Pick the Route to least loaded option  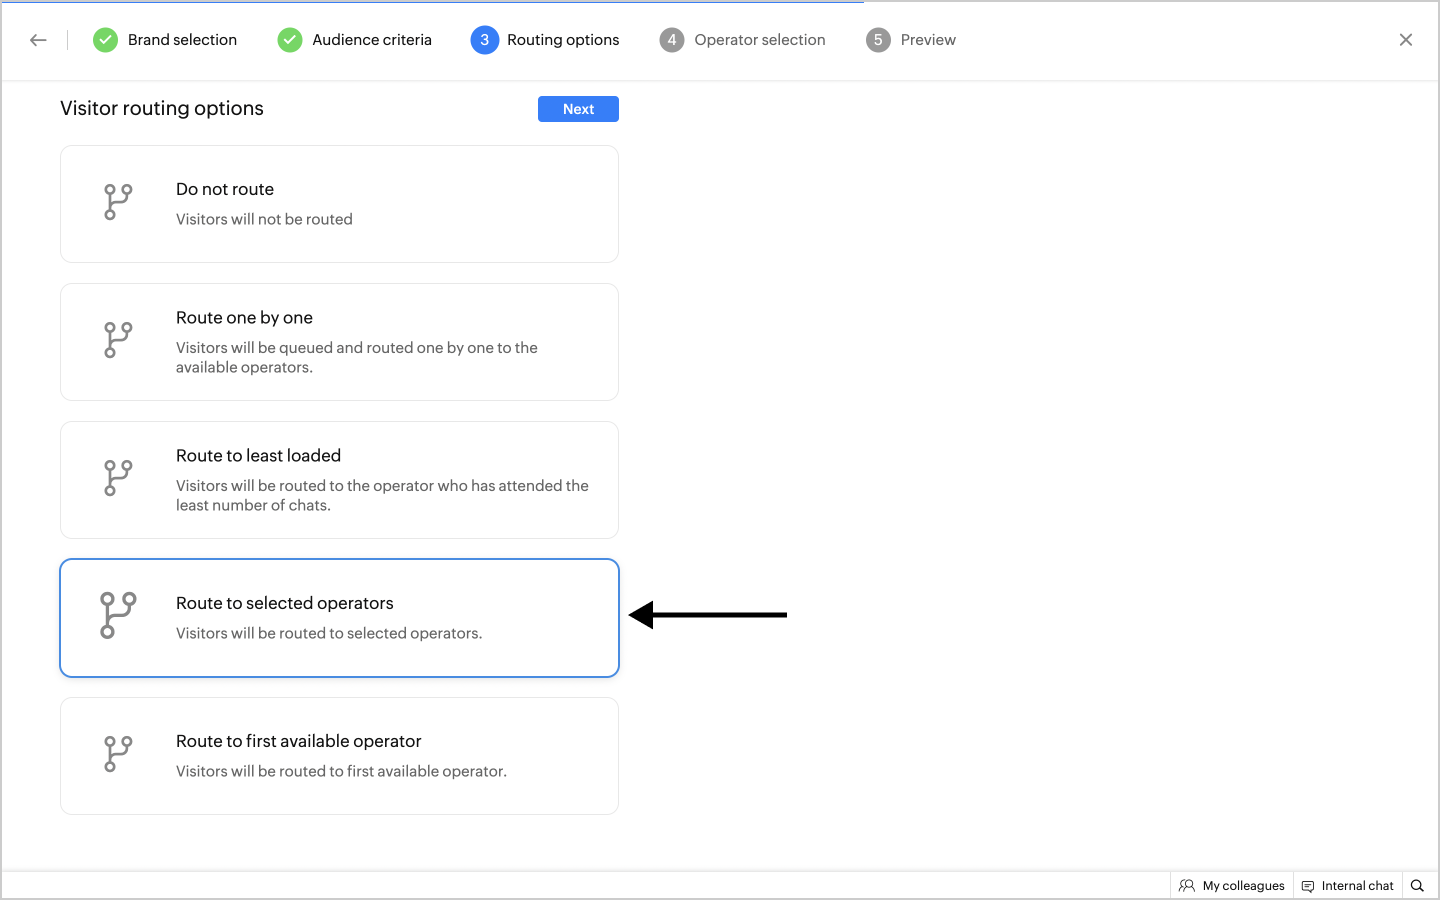[339, 480]
